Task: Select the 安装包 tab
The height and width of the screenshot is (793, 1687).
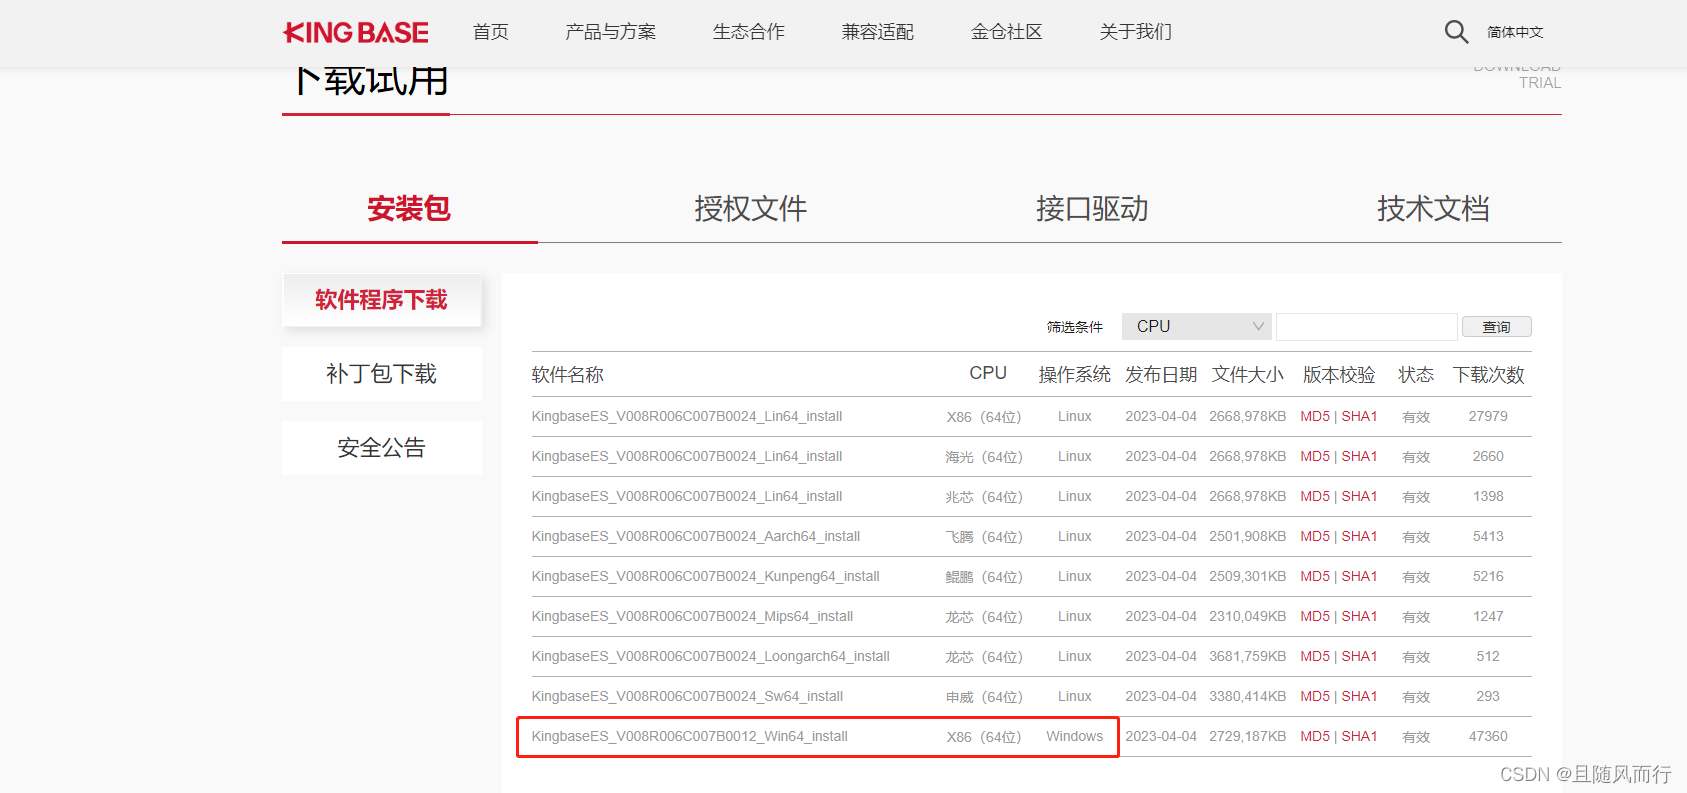Action: pyautogui.click(x=409, y=208)
